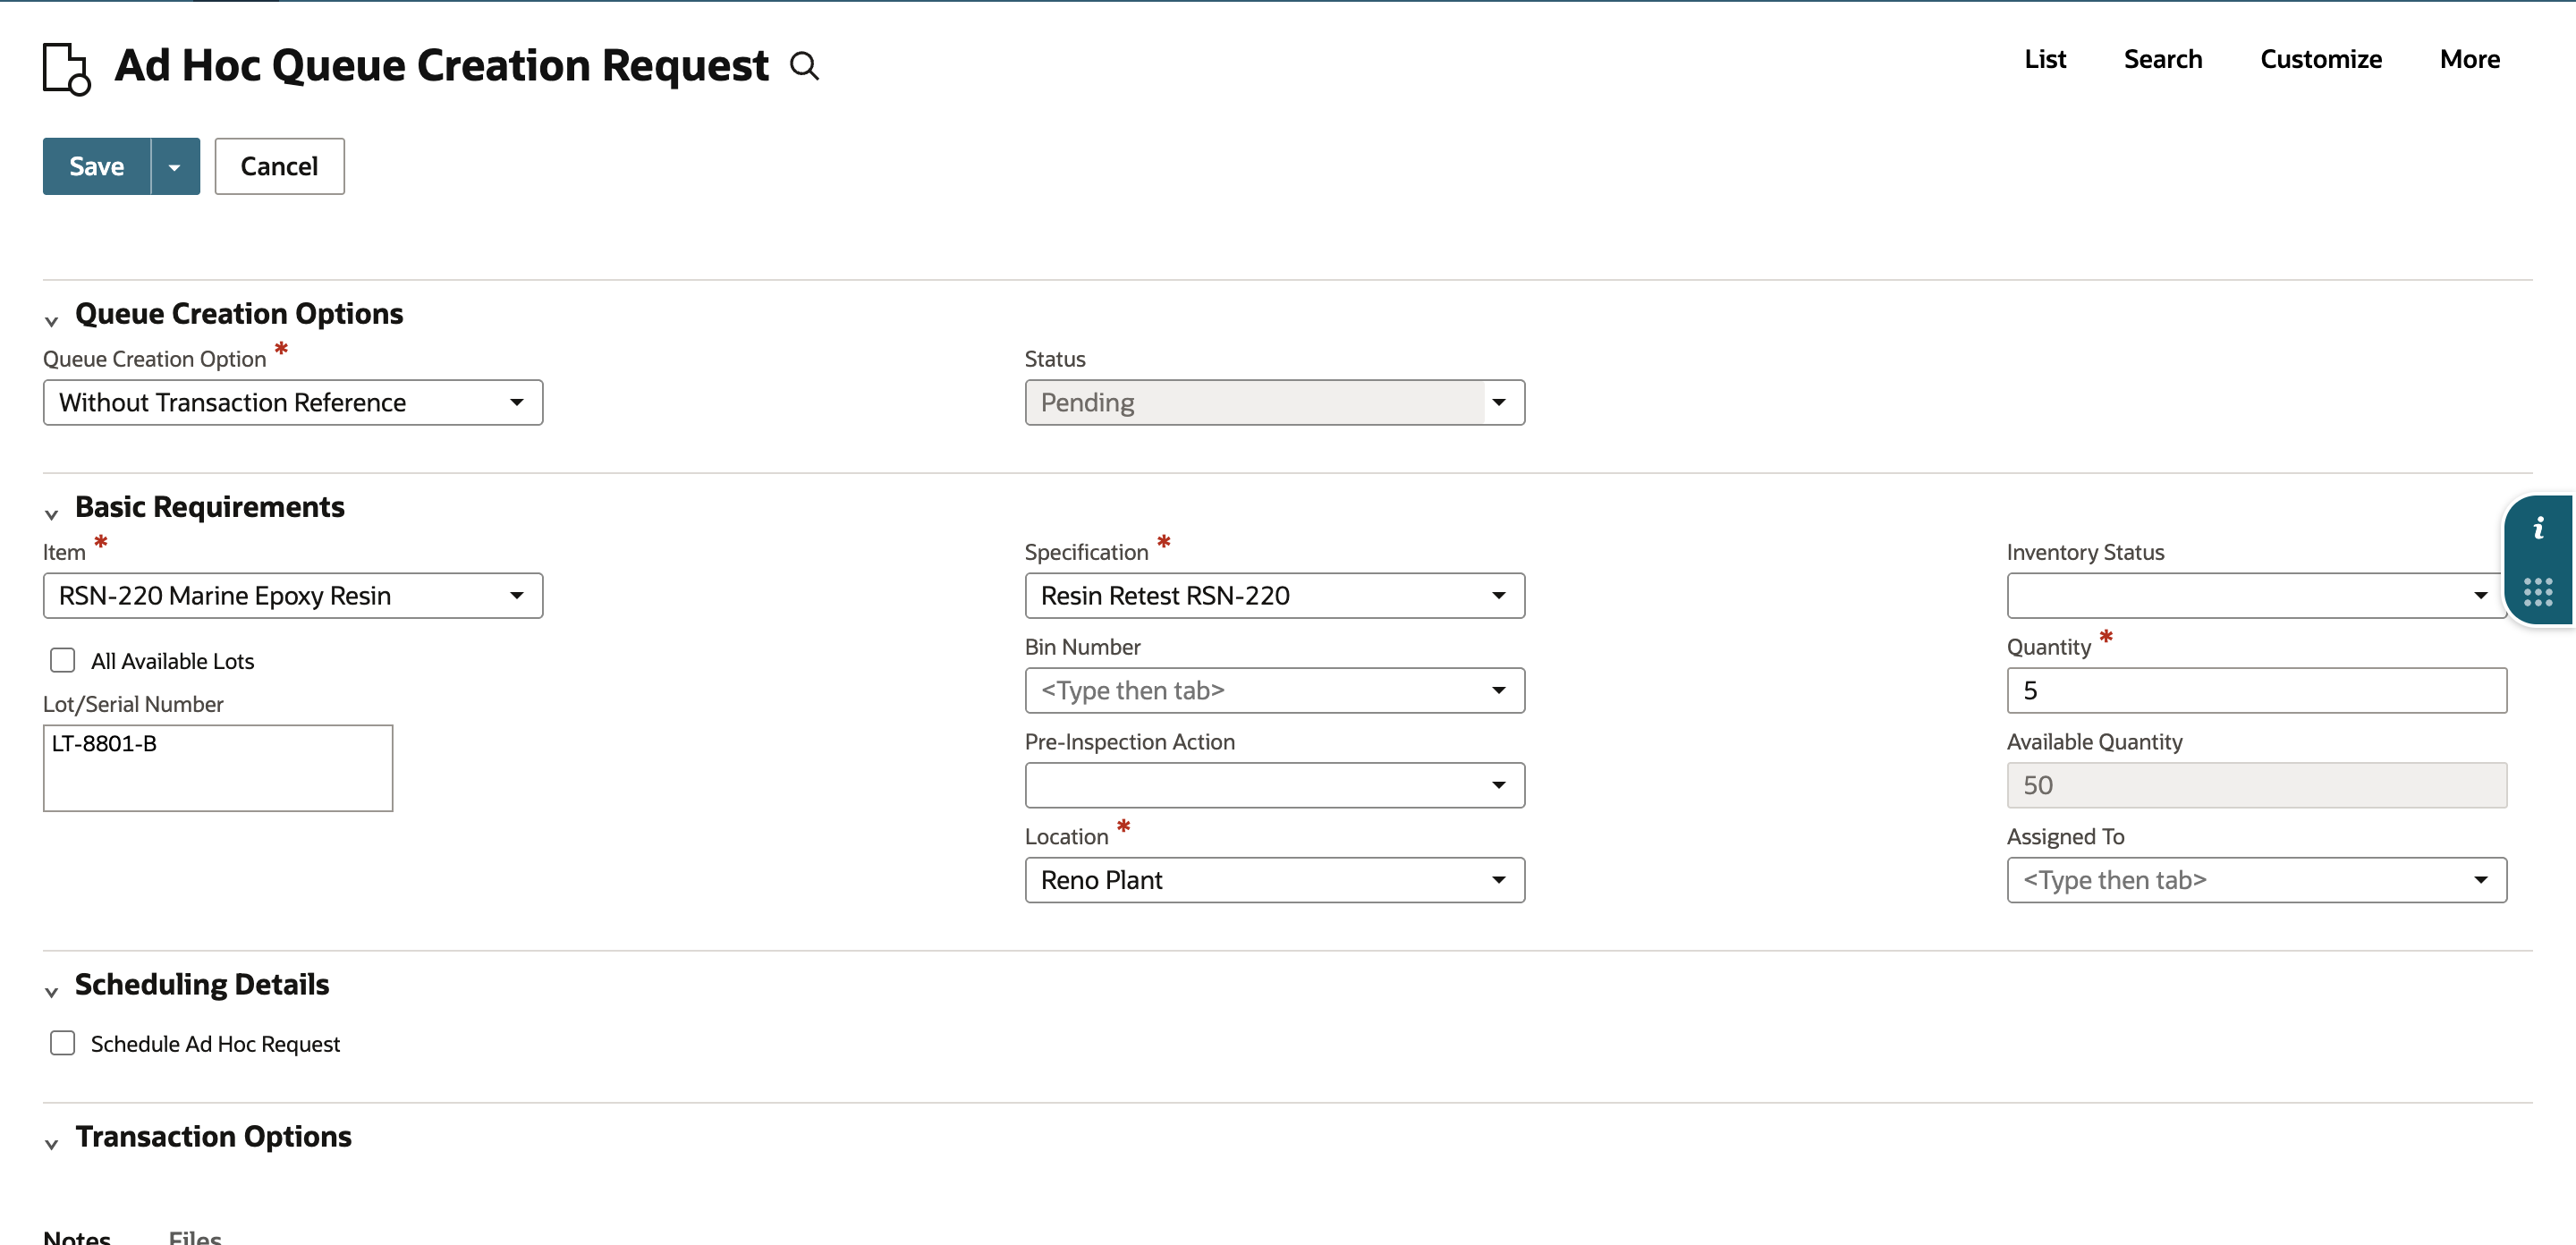Click the Quantity input field
Screen dimensions: 2576x1245
[x=2257, y=690]
